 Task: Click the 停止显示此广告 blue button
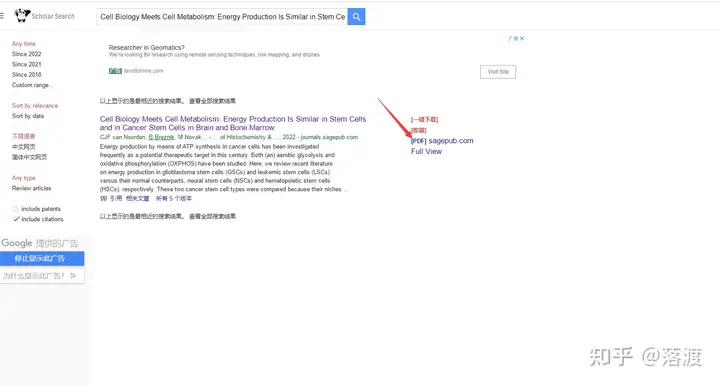(x=42, y=258)
